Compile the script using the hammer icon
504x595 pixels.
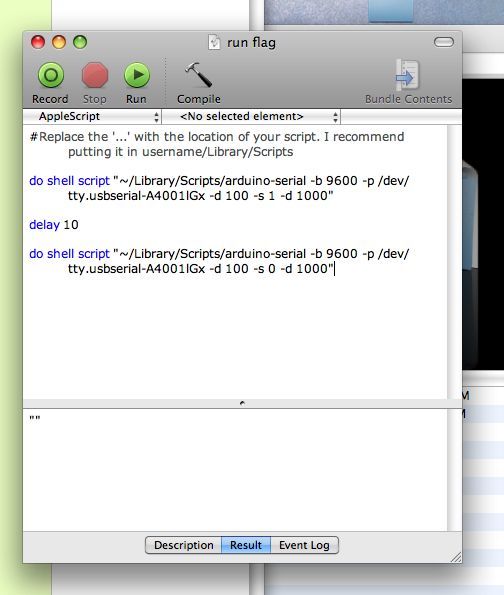(198, 75)
